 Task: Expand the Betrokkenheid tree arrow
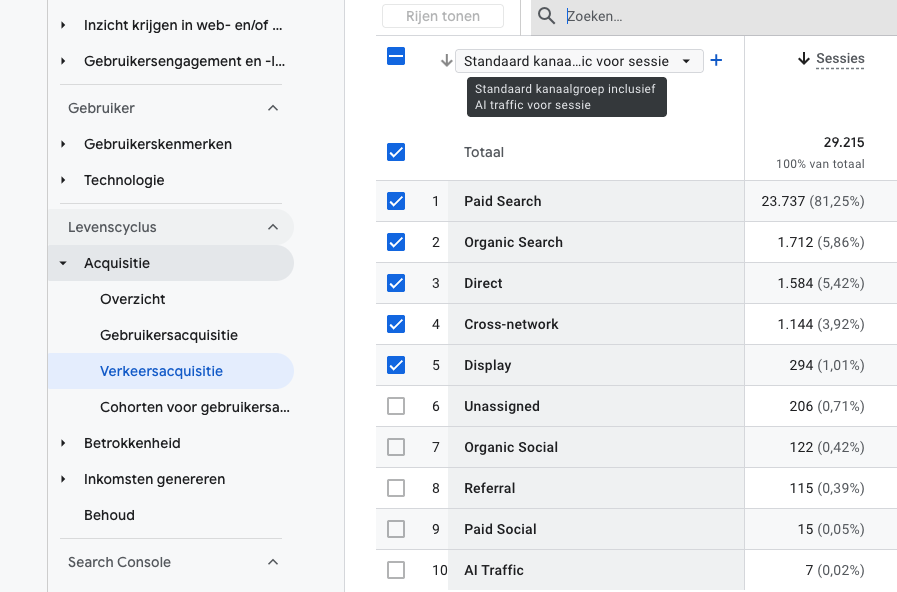[63, 443]
